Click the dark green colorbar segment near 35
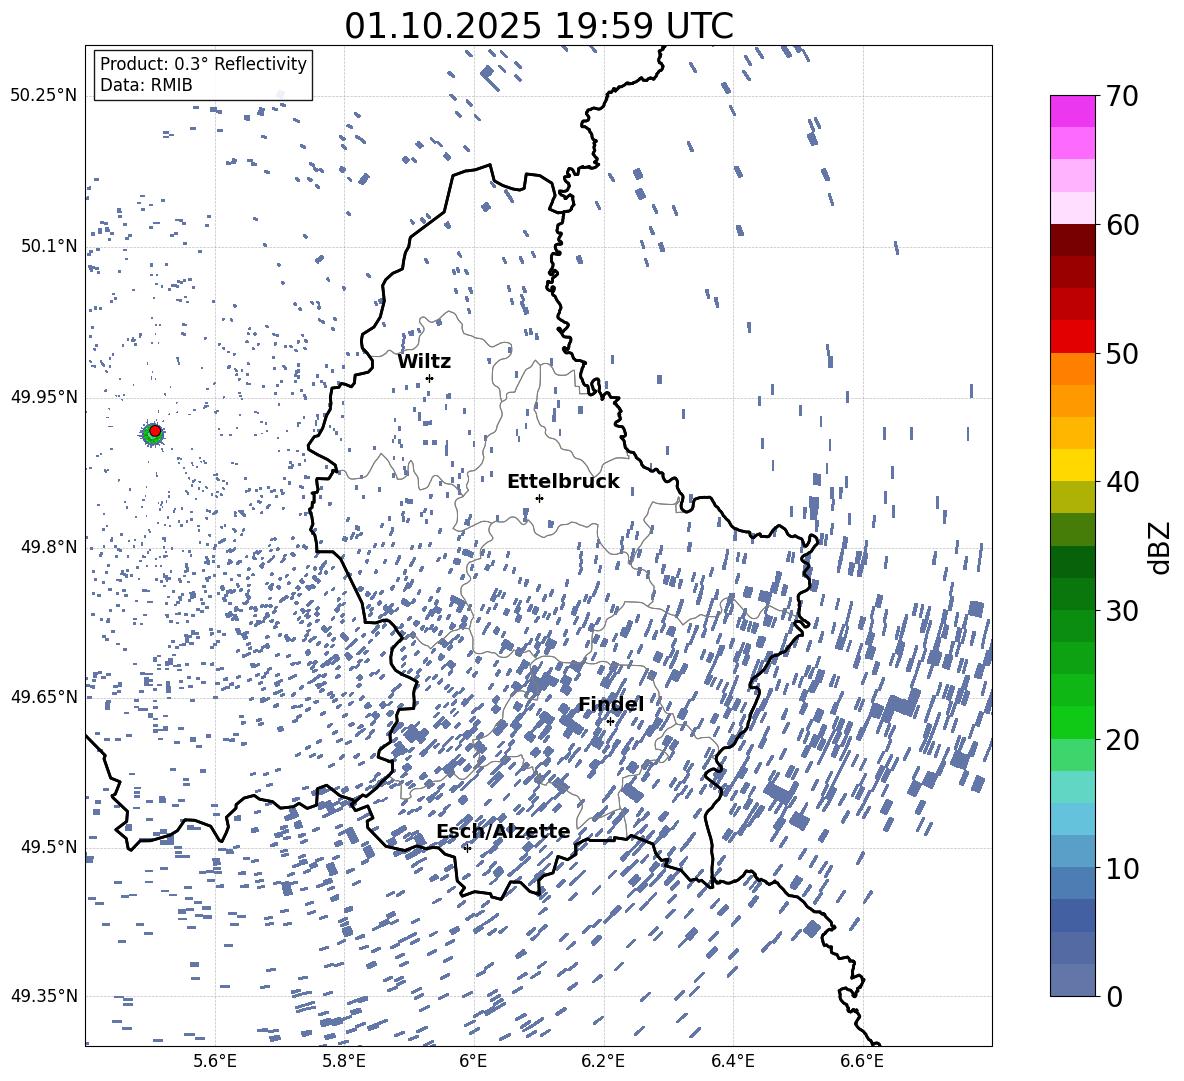 (x=1073, y=562)
